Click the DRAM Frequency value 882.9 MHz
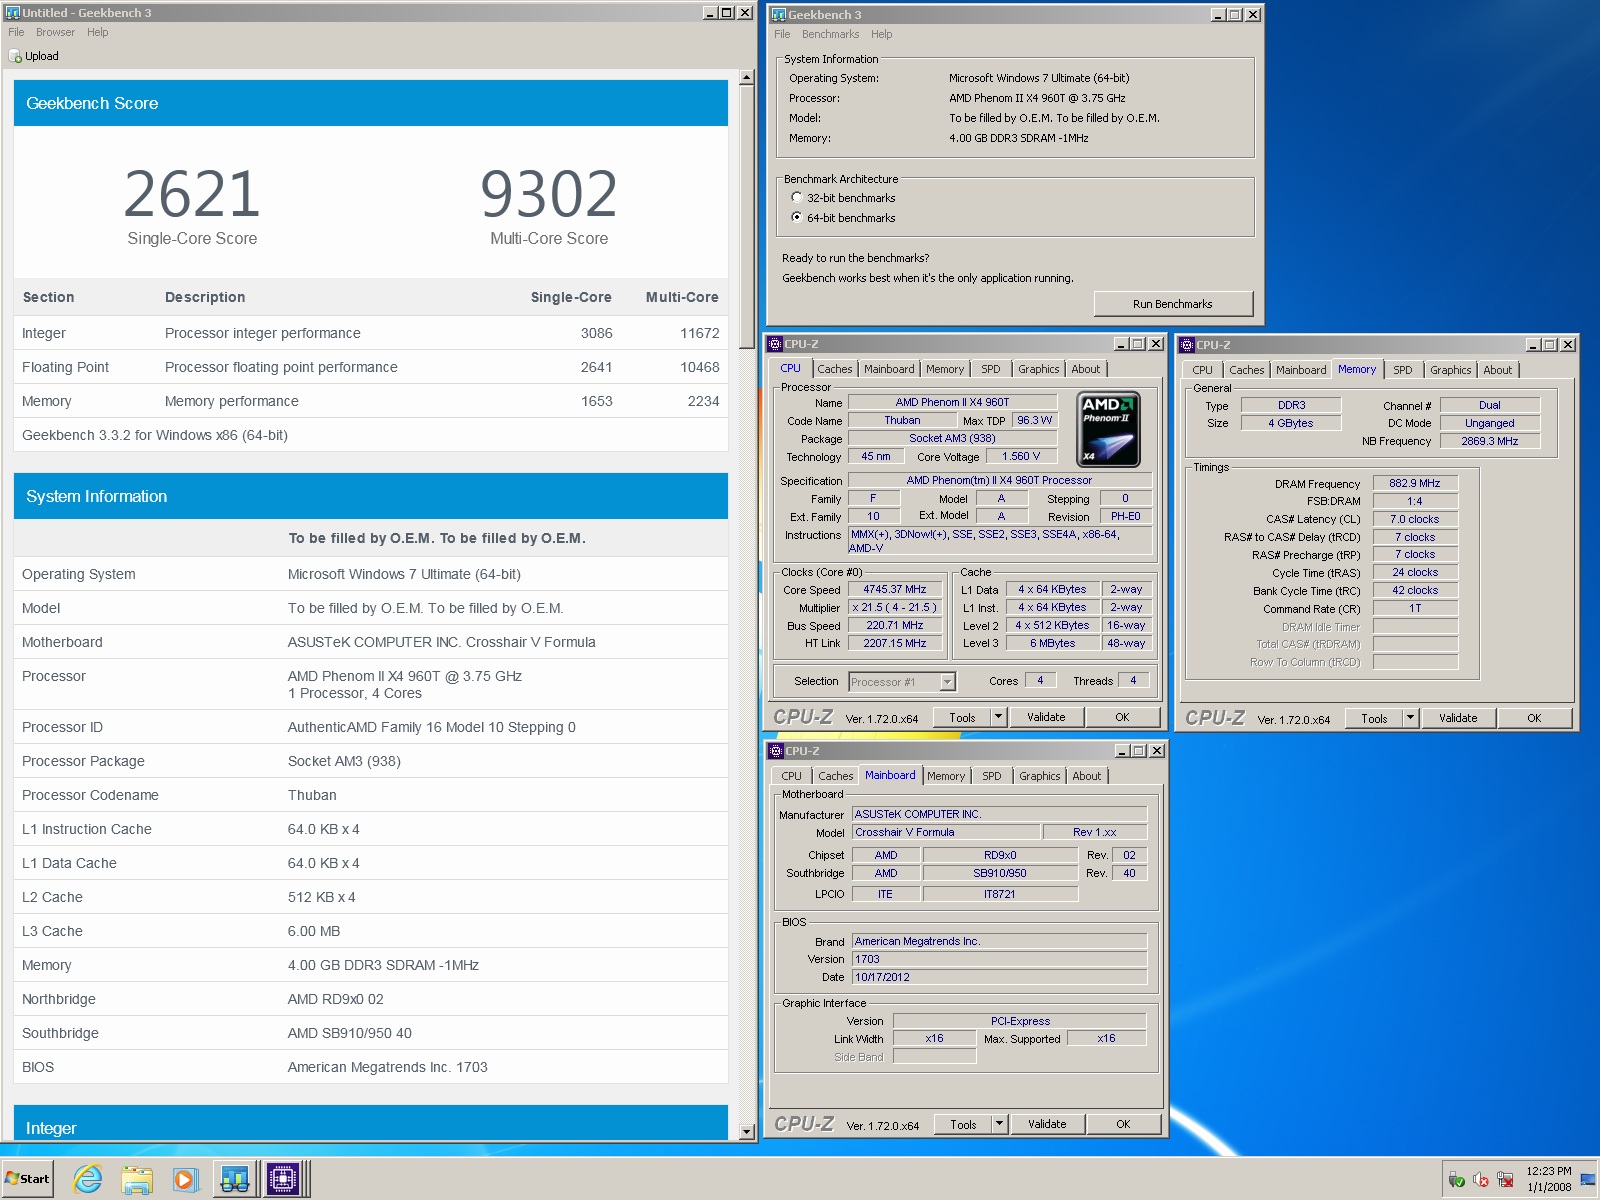Screen dimensions: 1600x1200 (x=1415, y=483)
